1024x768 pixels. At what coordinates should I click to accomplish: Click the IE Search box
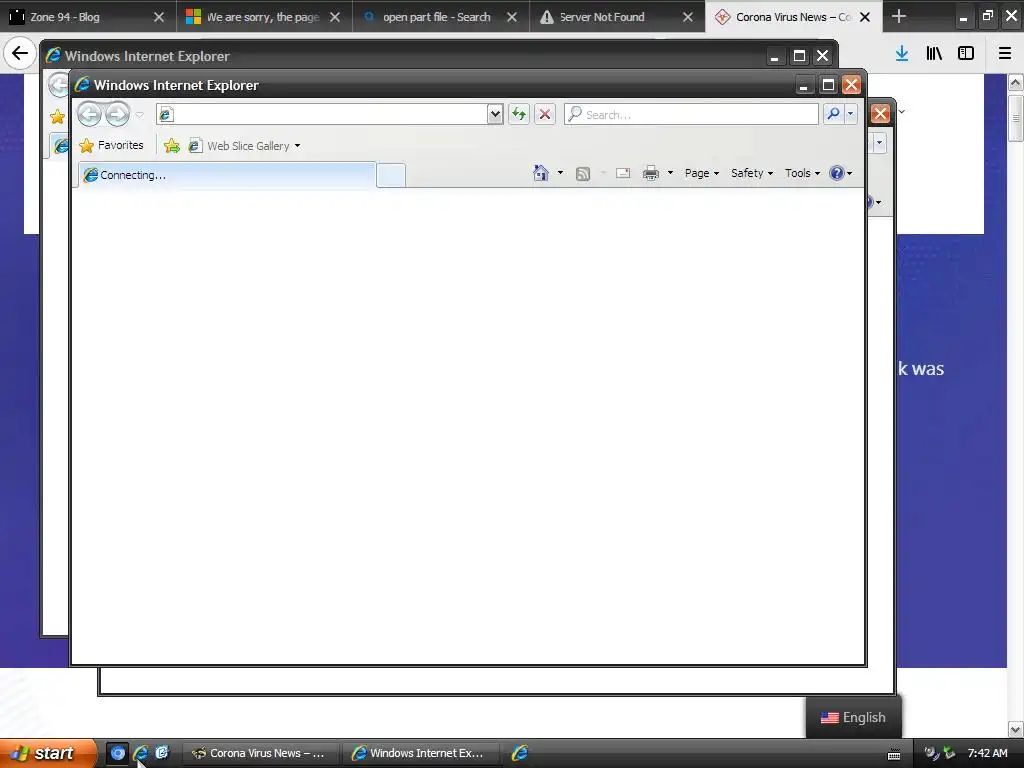click(691, 114)
